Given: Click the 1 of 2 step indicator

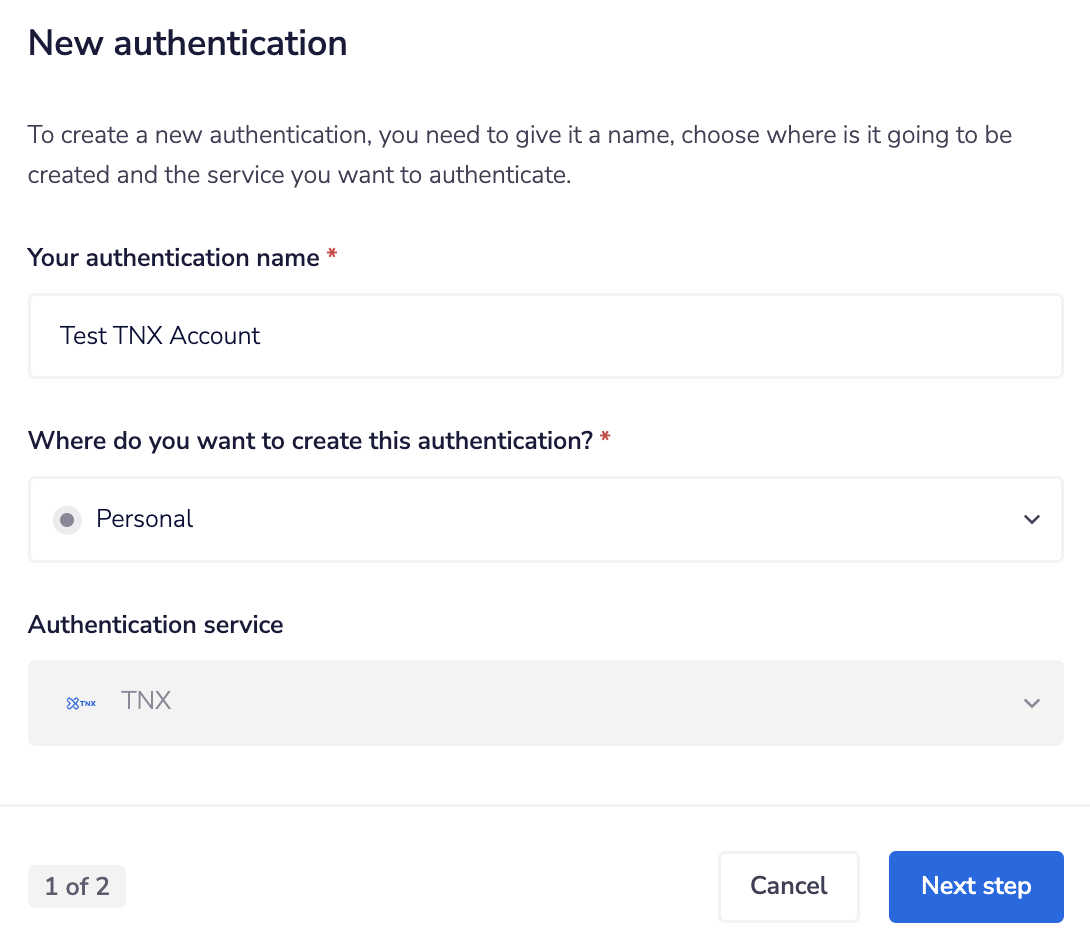Looking at the screenshot, I should 76,886.
